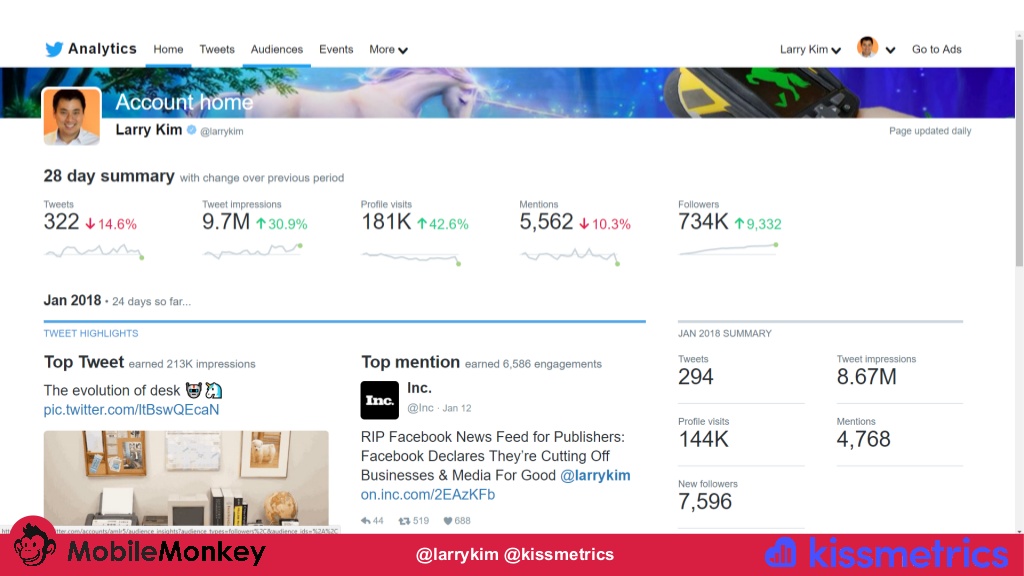Open the top tweet desk image
This screenshot has height=576, width=1024.
click(186, 478)
